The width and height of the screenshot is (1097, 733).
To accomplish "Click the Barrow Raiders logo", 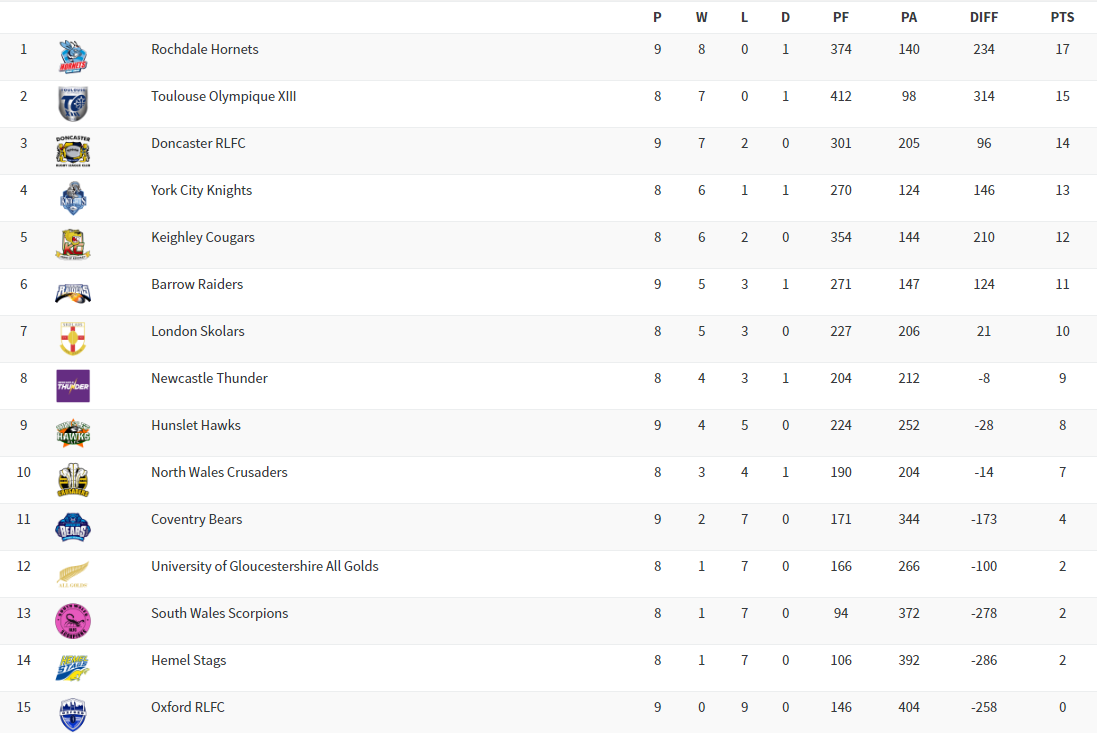I will pos(73,292).
